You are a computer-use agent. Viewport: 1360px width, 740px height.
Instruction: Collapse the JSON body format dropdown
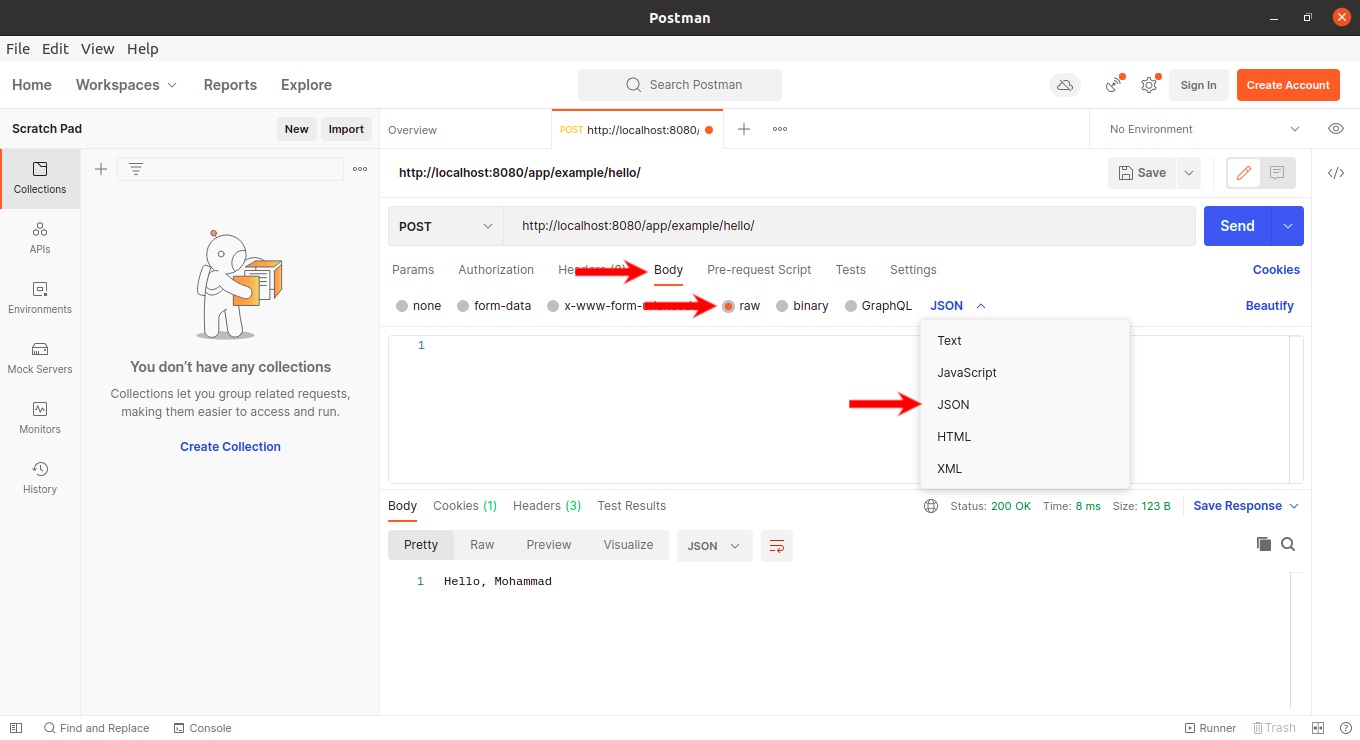[x=957, y=306]
